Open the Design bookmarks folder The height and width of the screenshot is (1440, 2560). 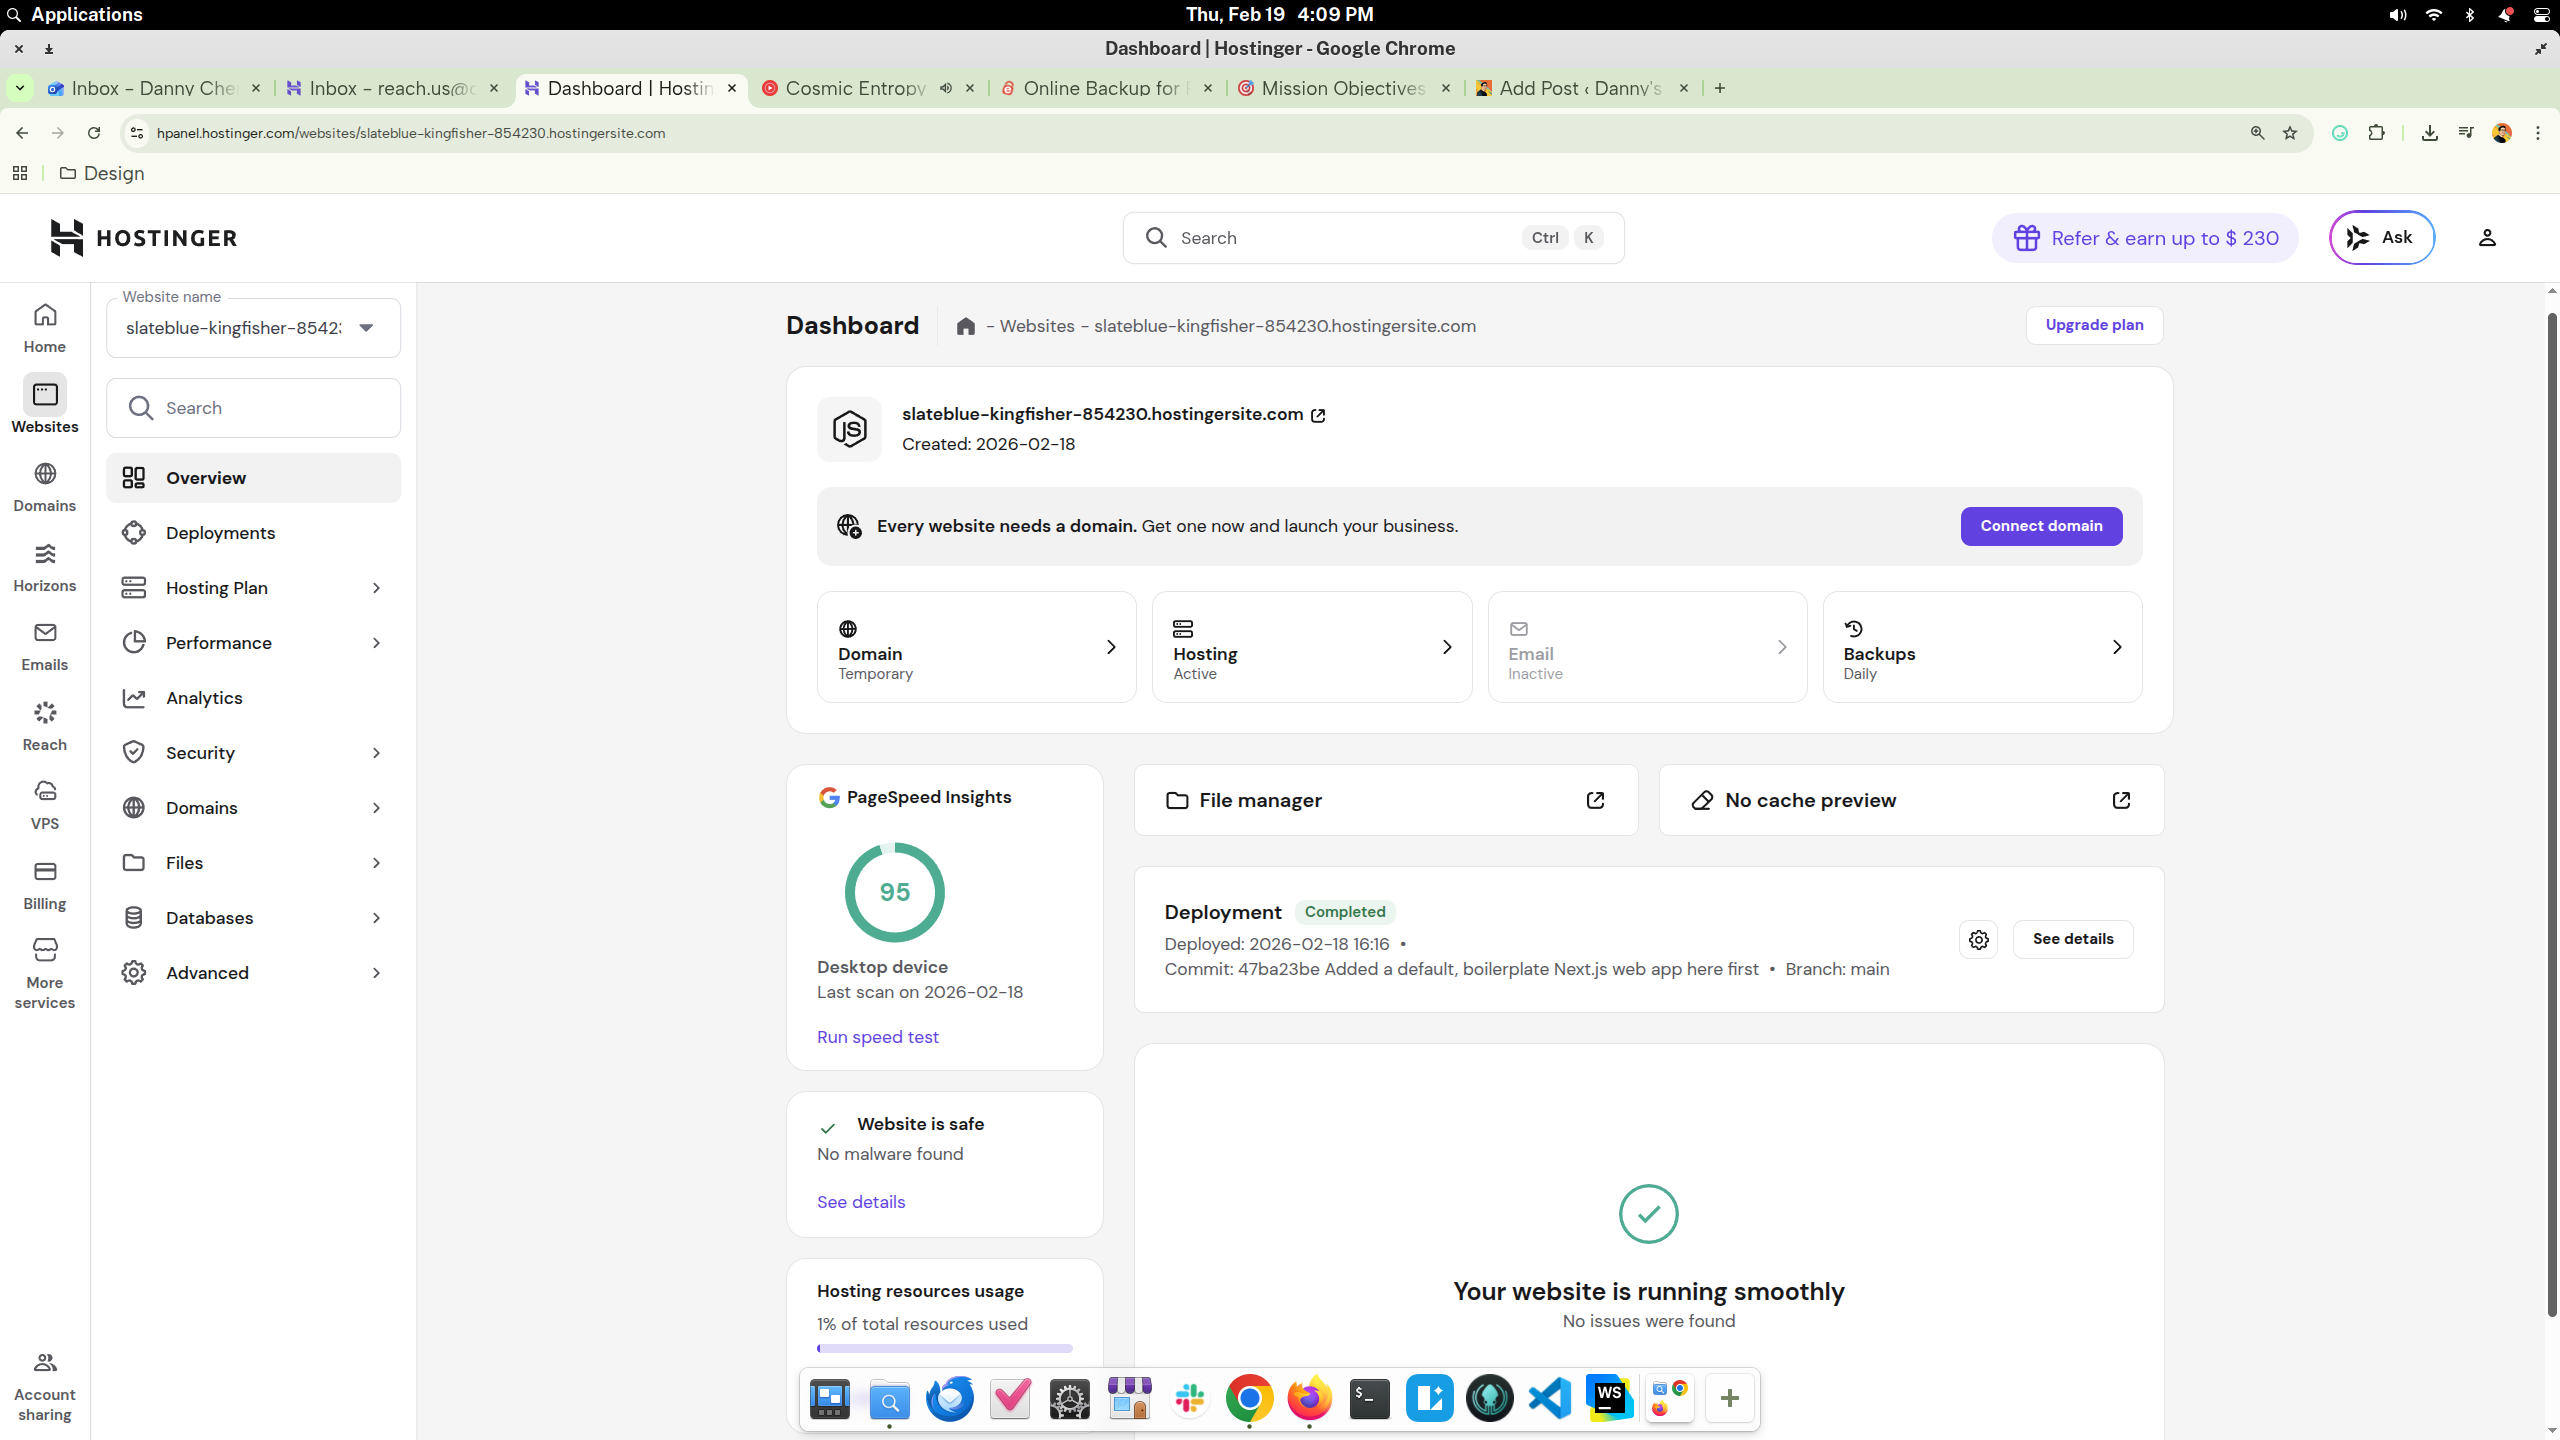click(x=101, y=173)
